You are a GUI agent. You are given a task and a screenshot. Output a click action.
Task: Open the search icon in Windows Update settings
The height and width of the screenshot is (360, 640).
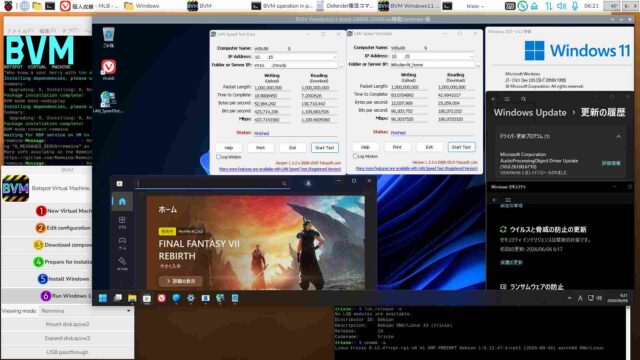[x=523, y=99]
